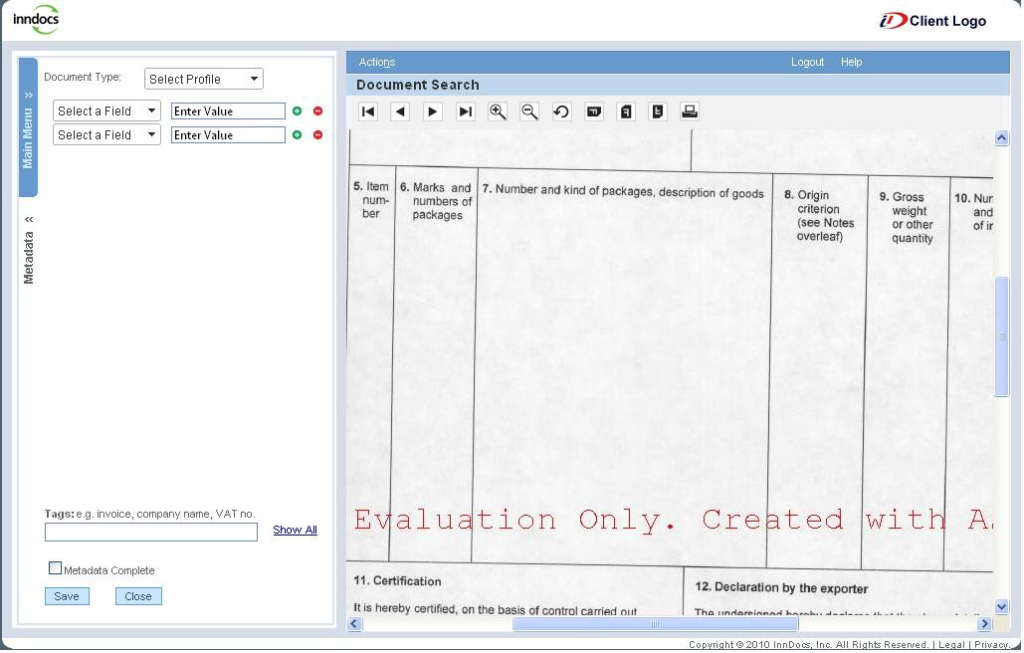Click the Document Type label
The width and height of the screenshot is (1024, 653).
pos(82,77)
